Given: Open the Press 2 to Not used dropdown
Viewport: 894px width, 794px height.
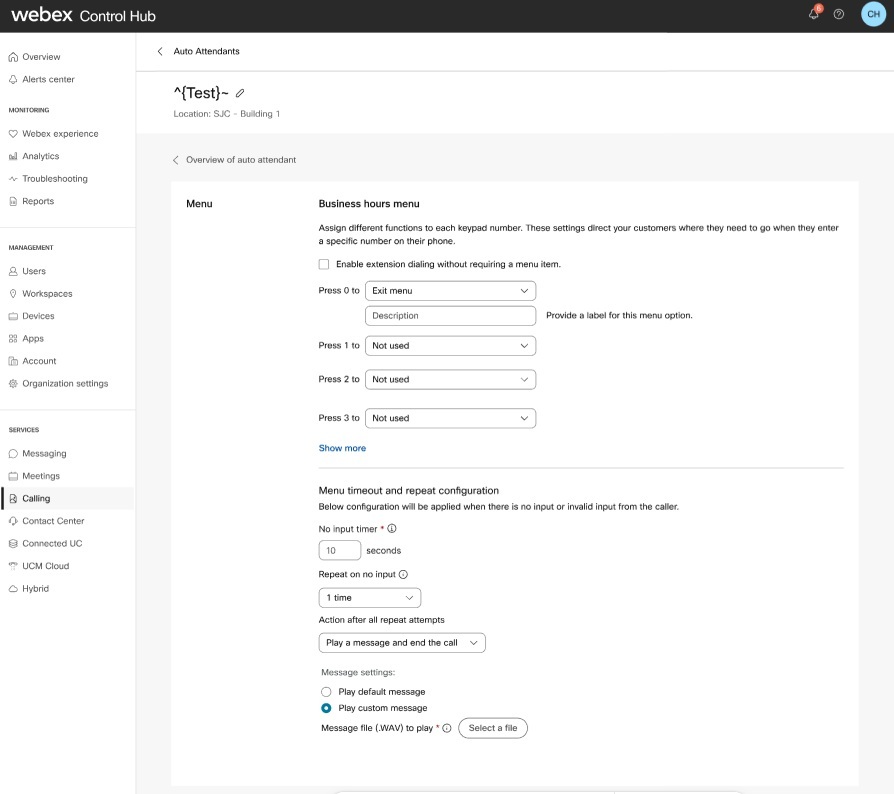Looking at the screenshot, I should [450, 380].
